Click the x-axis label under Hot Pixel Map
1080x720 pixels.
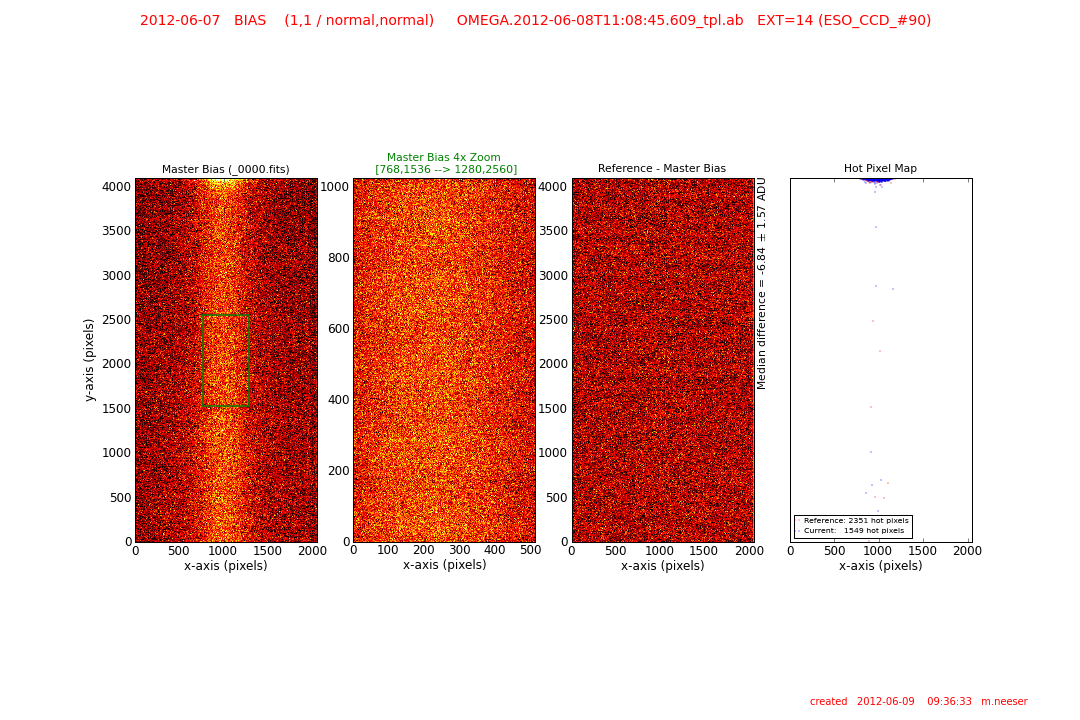point(880,566)
